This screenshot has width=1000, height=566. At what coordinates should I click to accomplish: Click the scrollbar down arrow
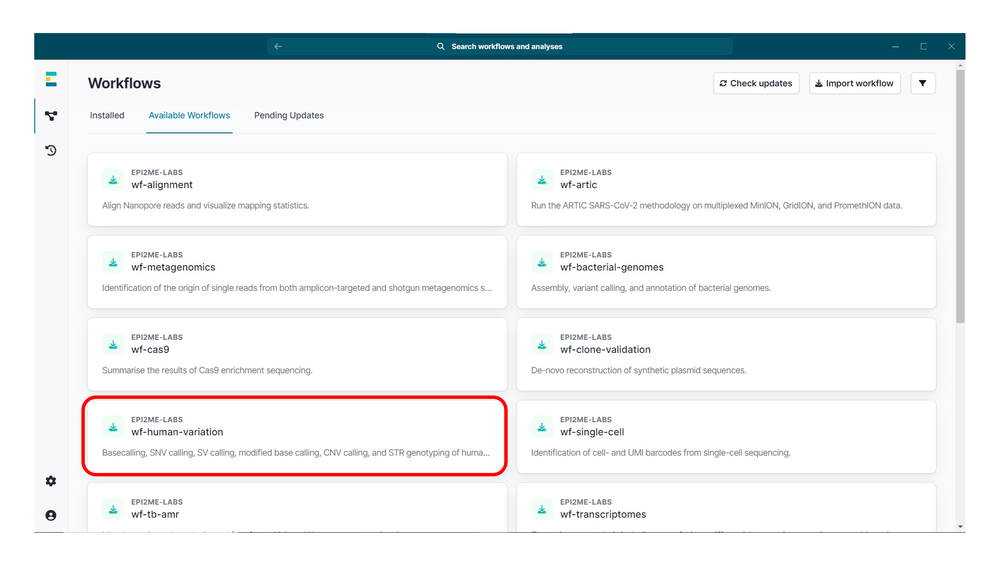pos(960,526)
